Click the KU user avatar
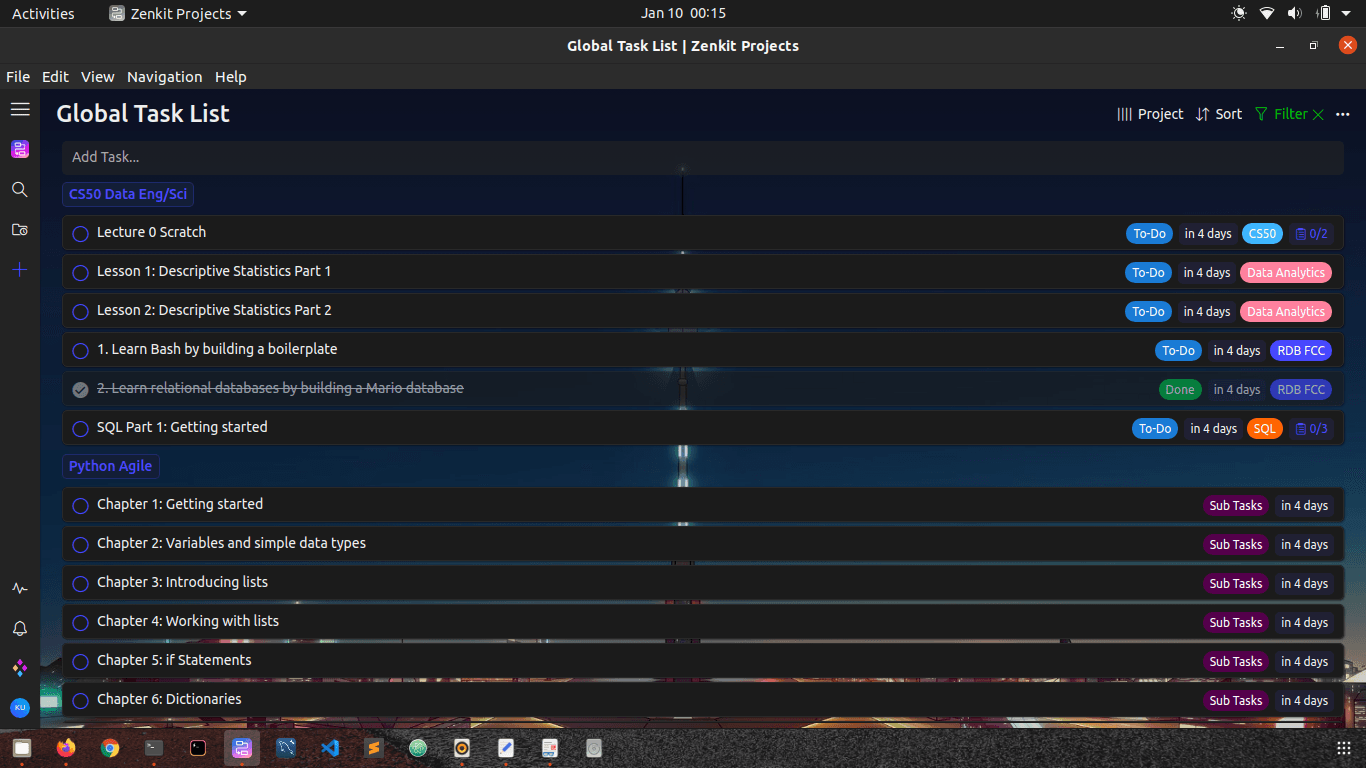The height and width of the screenshot is (768, 1366). (x=20, y=707)
